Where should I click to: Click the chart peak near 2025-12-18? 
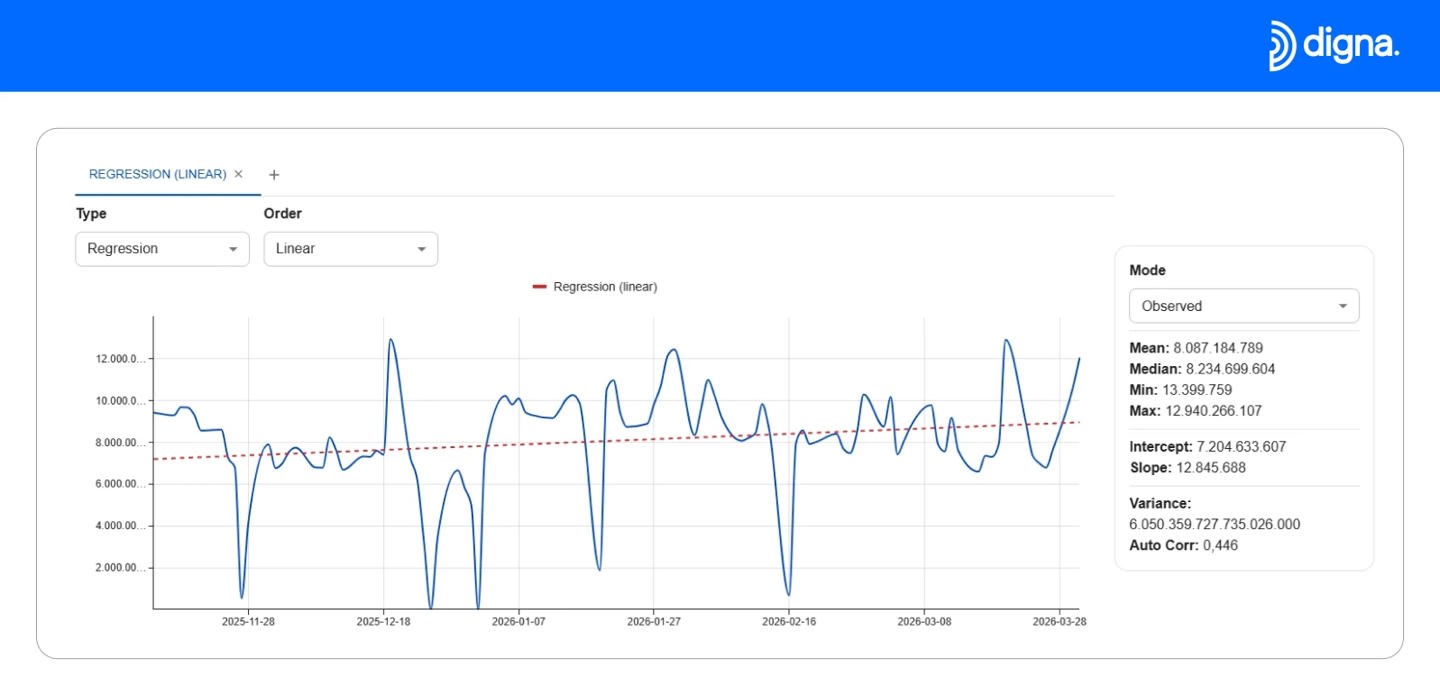point(390,340)
